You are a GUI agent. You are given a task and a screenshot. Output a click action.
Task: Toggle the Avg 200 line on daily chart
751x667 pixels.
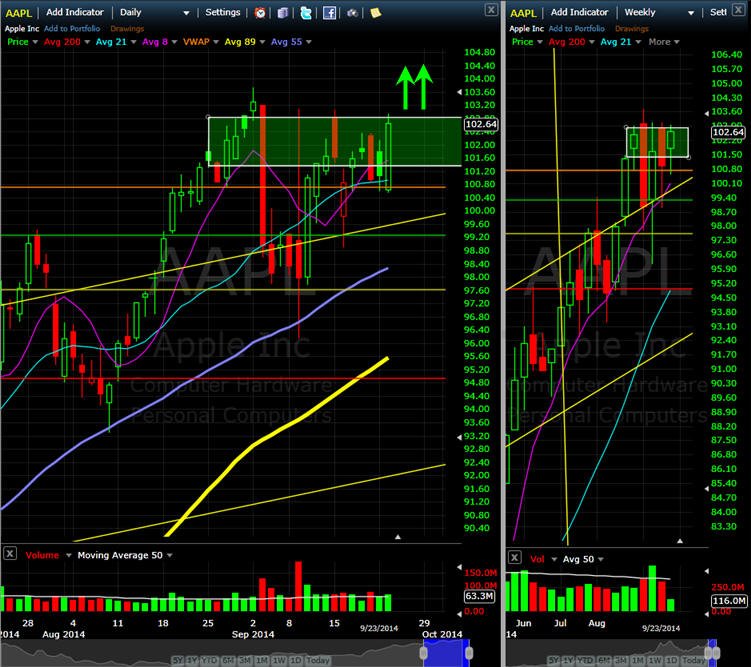click(62, 42)
